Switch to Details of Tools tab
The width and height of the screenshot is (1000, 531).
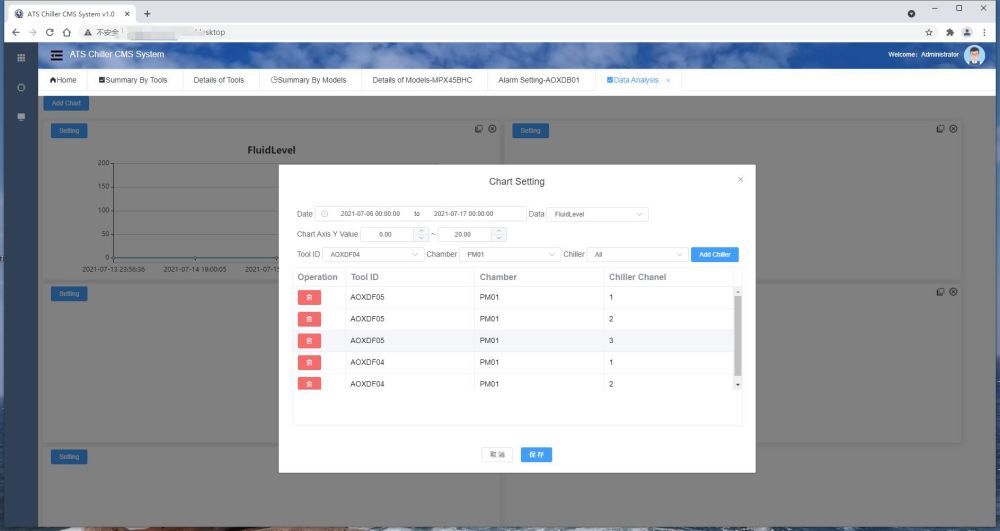pos(219,80)
